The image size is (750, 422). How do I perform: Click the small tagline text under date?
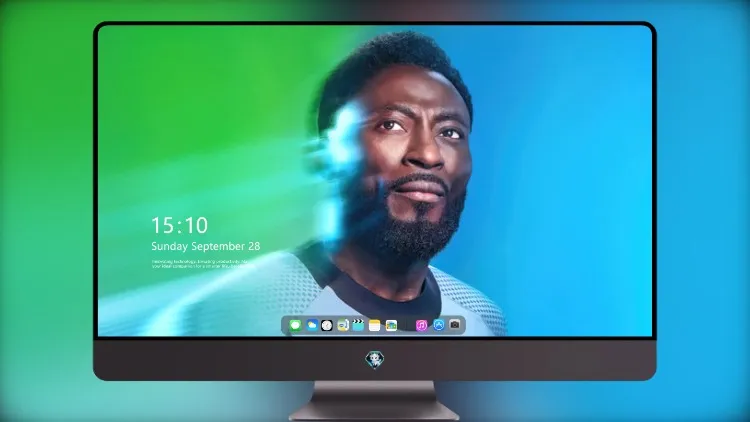coord(200,264)
